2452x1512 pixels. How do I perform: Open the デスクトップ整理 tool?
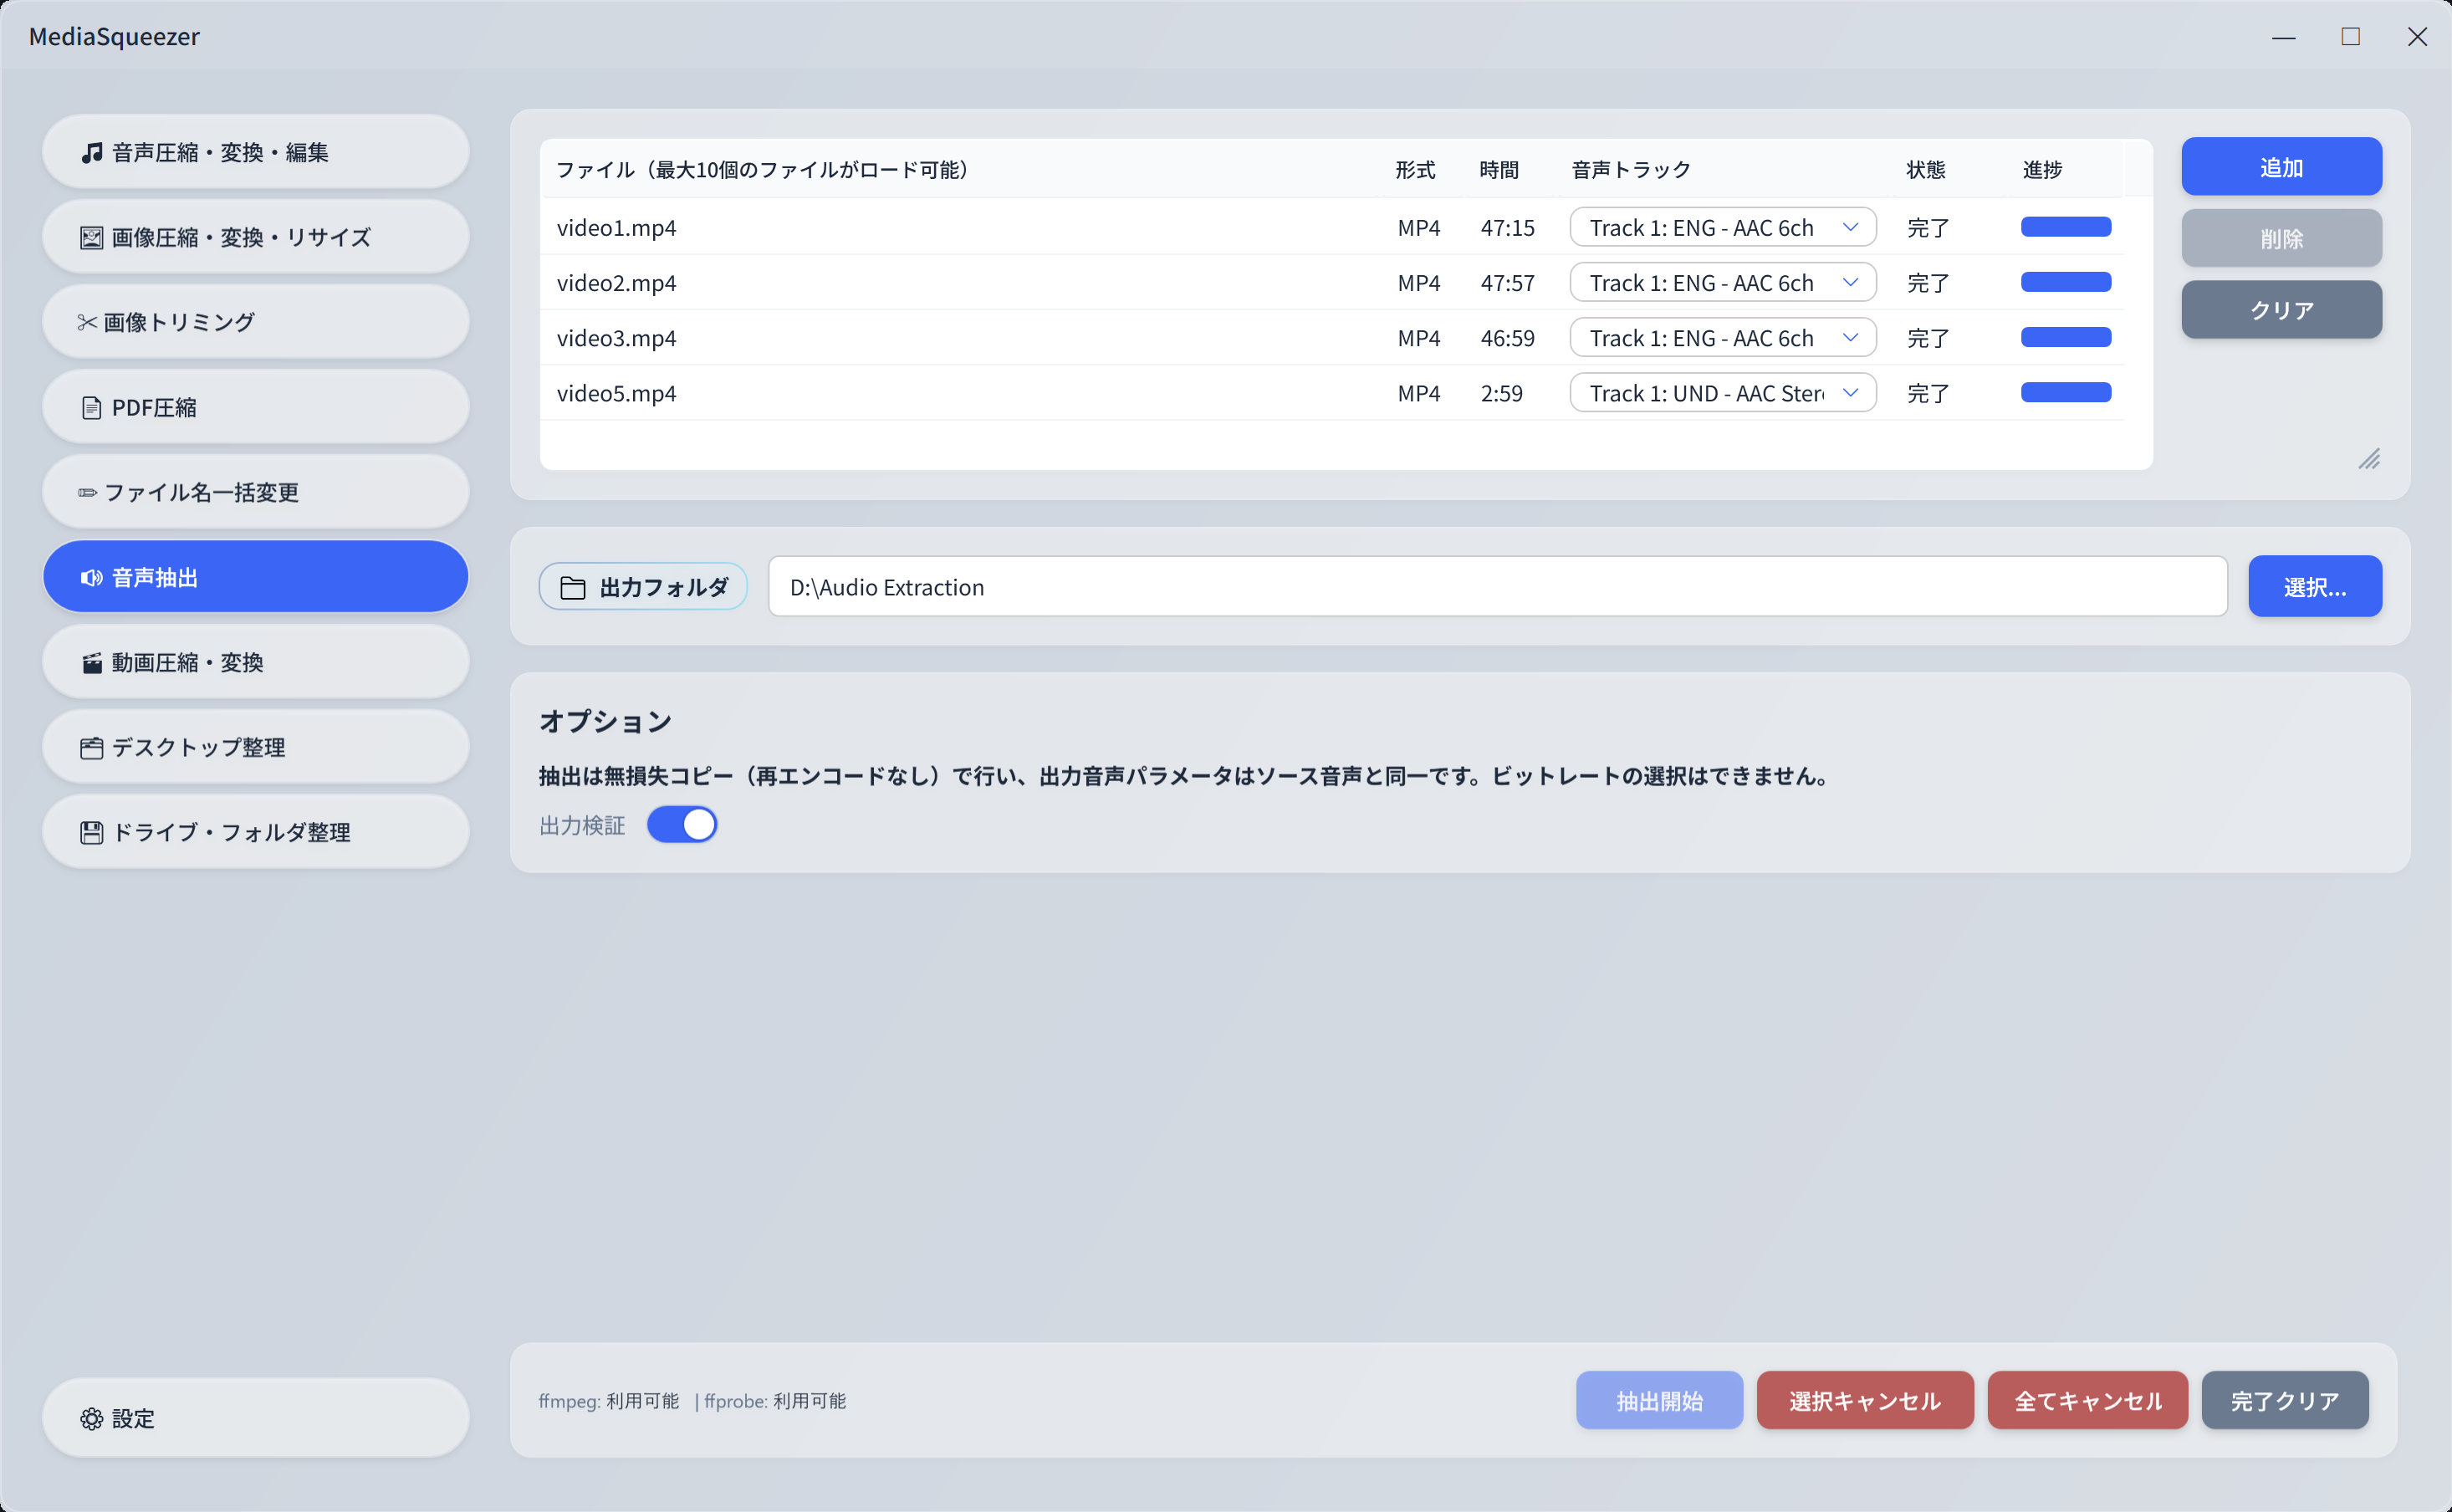click(255, 746)
